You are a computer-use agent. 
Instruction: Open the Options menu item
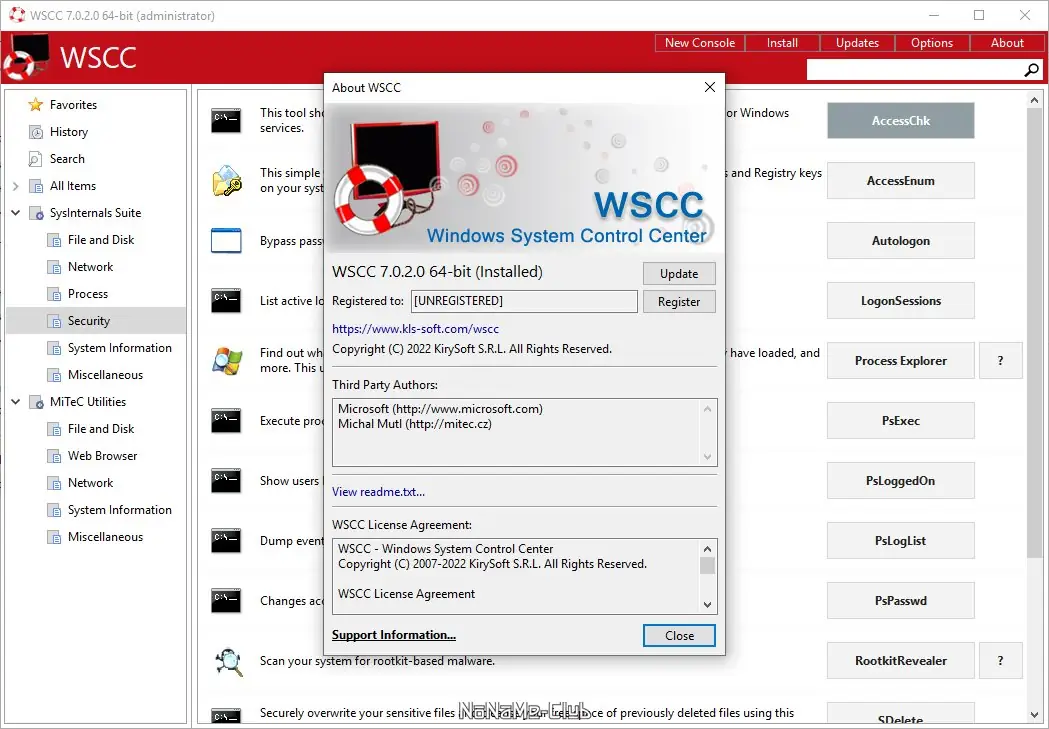click(x=932, y=43)
